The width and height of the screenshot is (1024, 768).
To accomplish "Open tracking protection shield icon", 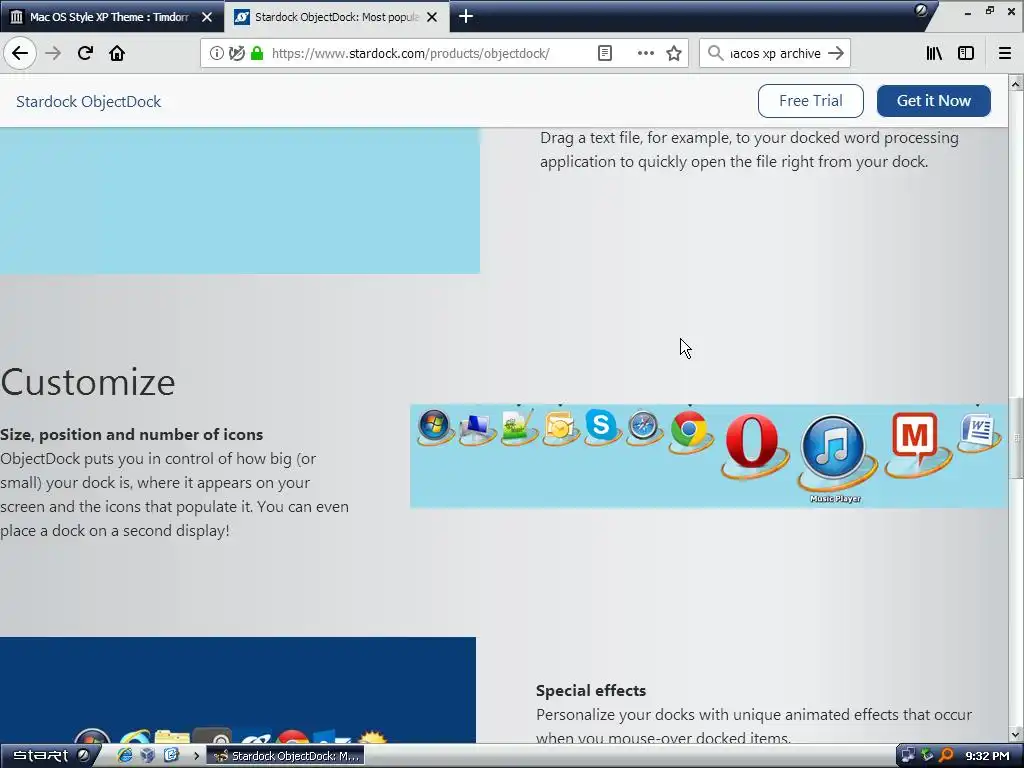I will coord(236,53).
